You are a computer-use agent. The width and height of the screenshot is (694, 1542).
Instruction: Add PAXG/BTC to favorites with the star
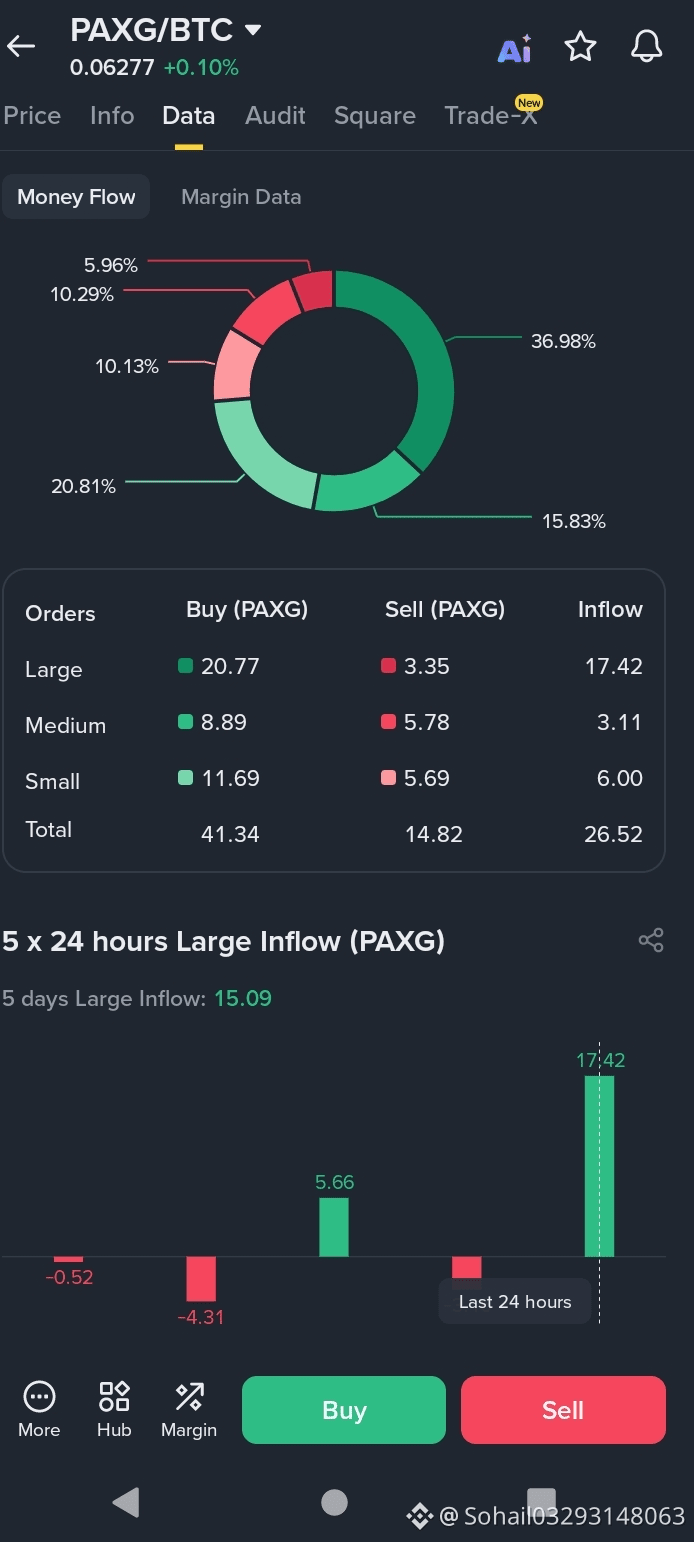click(x=581, y=47)
